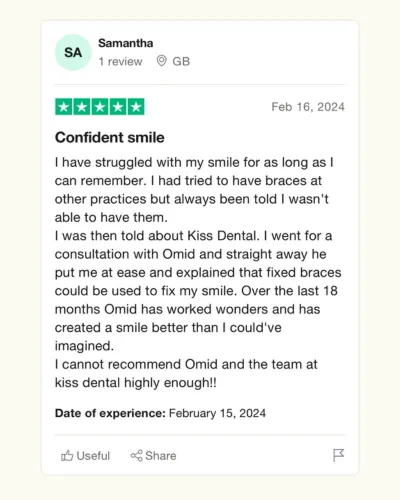Click the review body paragraph text
Image resolution: width=400 pixels, height=500 pixels.
(198, 272)
